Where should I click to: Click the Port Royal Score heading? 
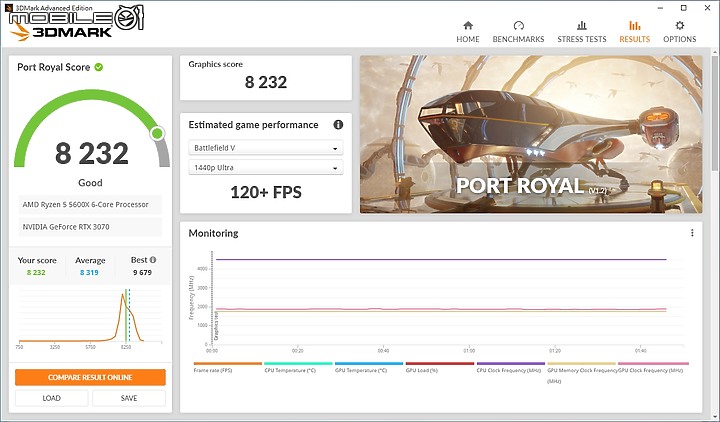point(53,67)
